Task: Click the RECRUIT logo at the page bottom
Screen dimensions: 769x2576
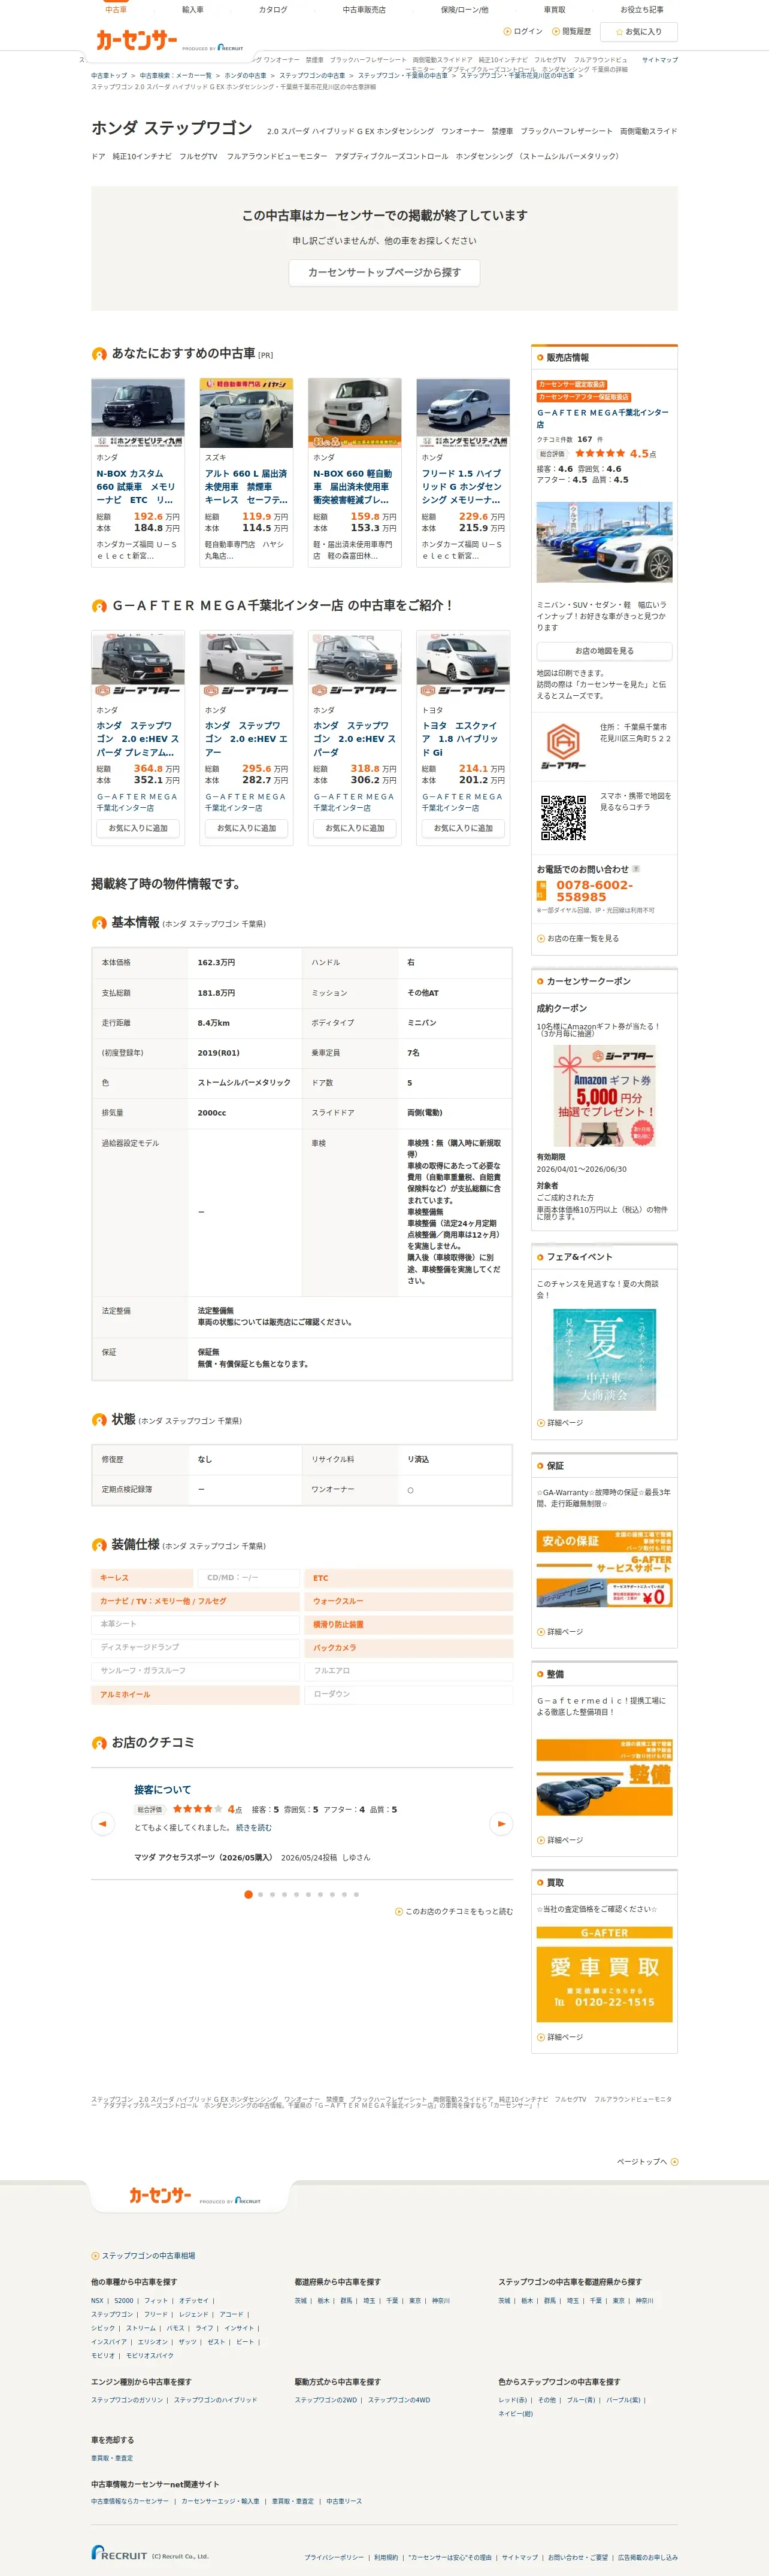Action: point(119,2553)
